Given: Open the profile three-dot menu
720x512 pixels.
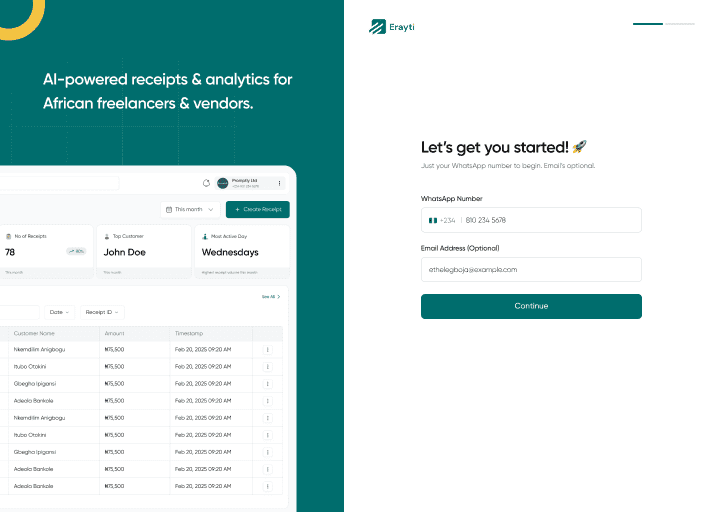Looking at the screenshot, I should click(x=280, y=183).
